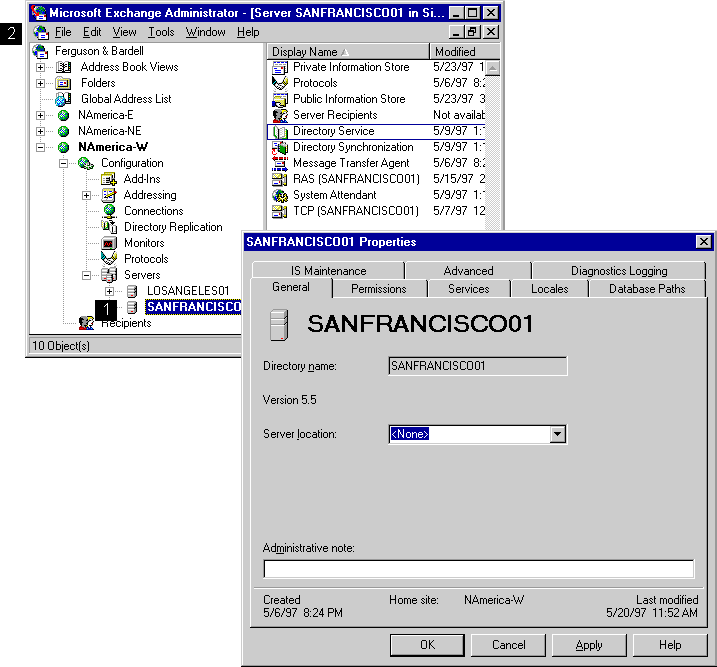
Task: Click the Administrative note text field
Action: pos(479,569)
